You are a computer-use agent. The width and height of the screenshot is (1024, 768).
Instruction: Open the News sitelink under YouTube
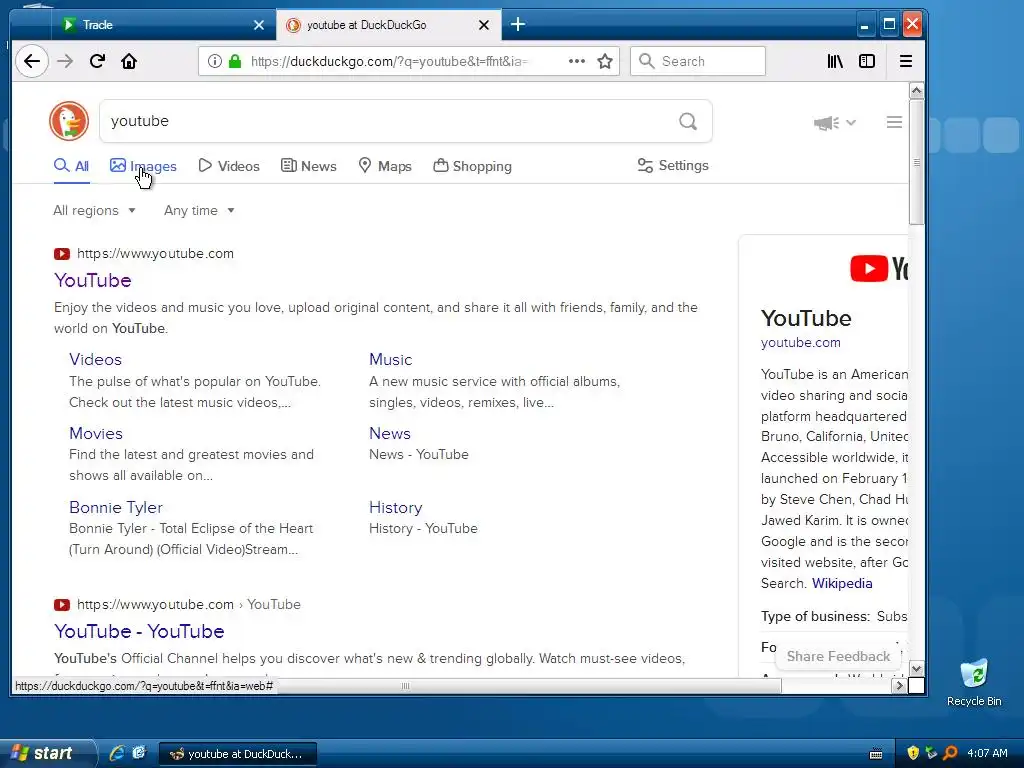pyautogui.click(x=390, y=433)
